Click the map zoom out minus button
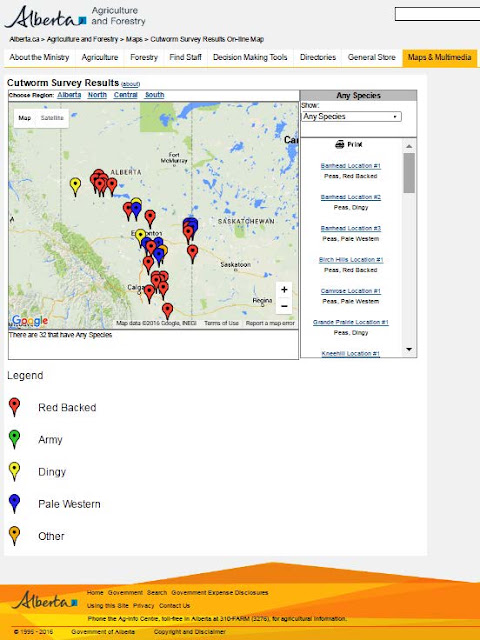 point(284,306)
